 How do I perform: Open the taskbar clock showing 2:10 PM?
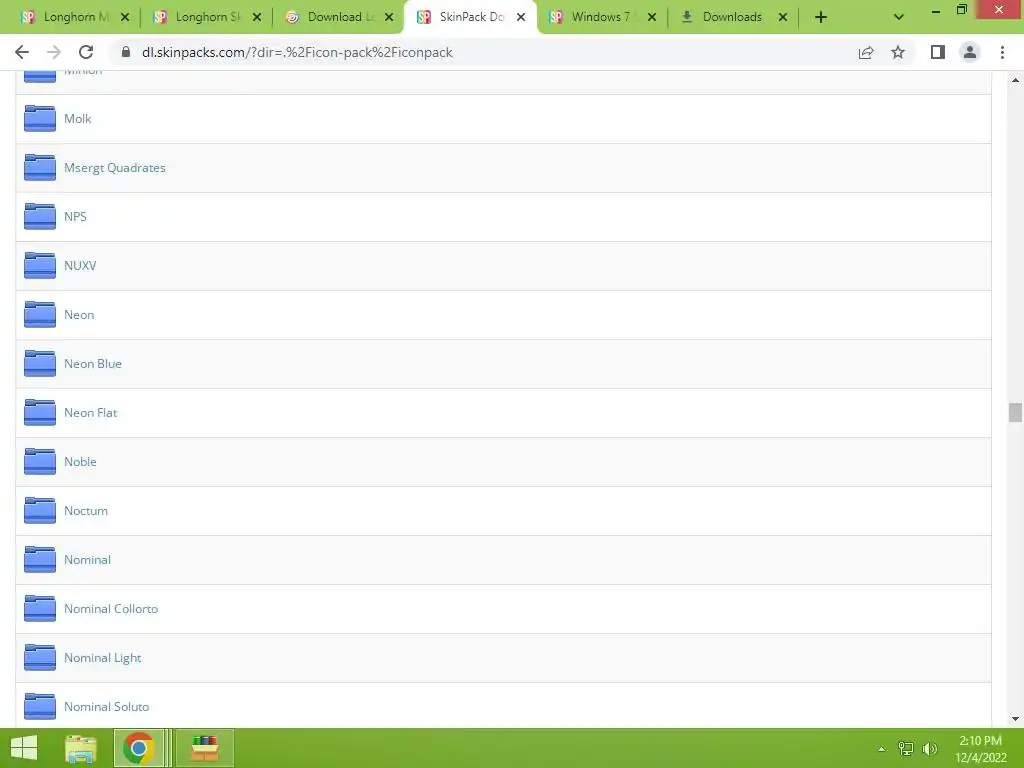pyautogui.click(x=981, y=749)
